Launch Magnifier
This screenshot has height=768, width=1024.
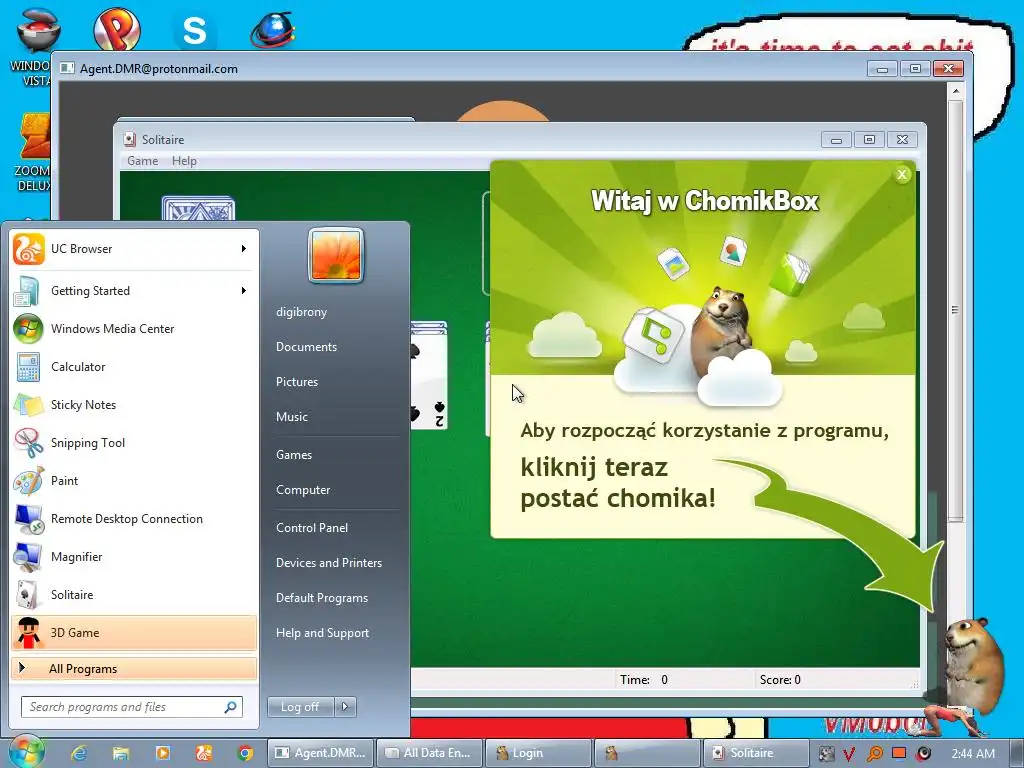point(134,556)
